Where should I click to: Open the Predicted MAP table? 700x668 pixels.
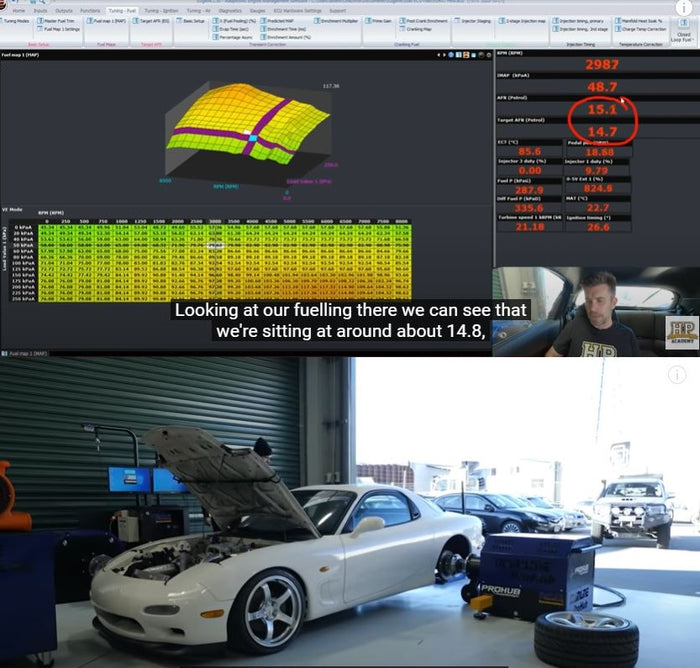[x=277, y=21]
